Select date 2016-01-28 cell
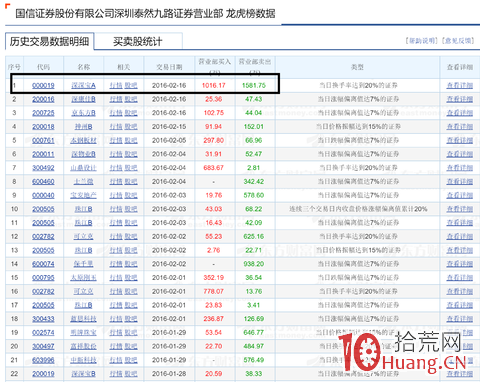This screenshot has height=382, width=480. pos(169,374)
